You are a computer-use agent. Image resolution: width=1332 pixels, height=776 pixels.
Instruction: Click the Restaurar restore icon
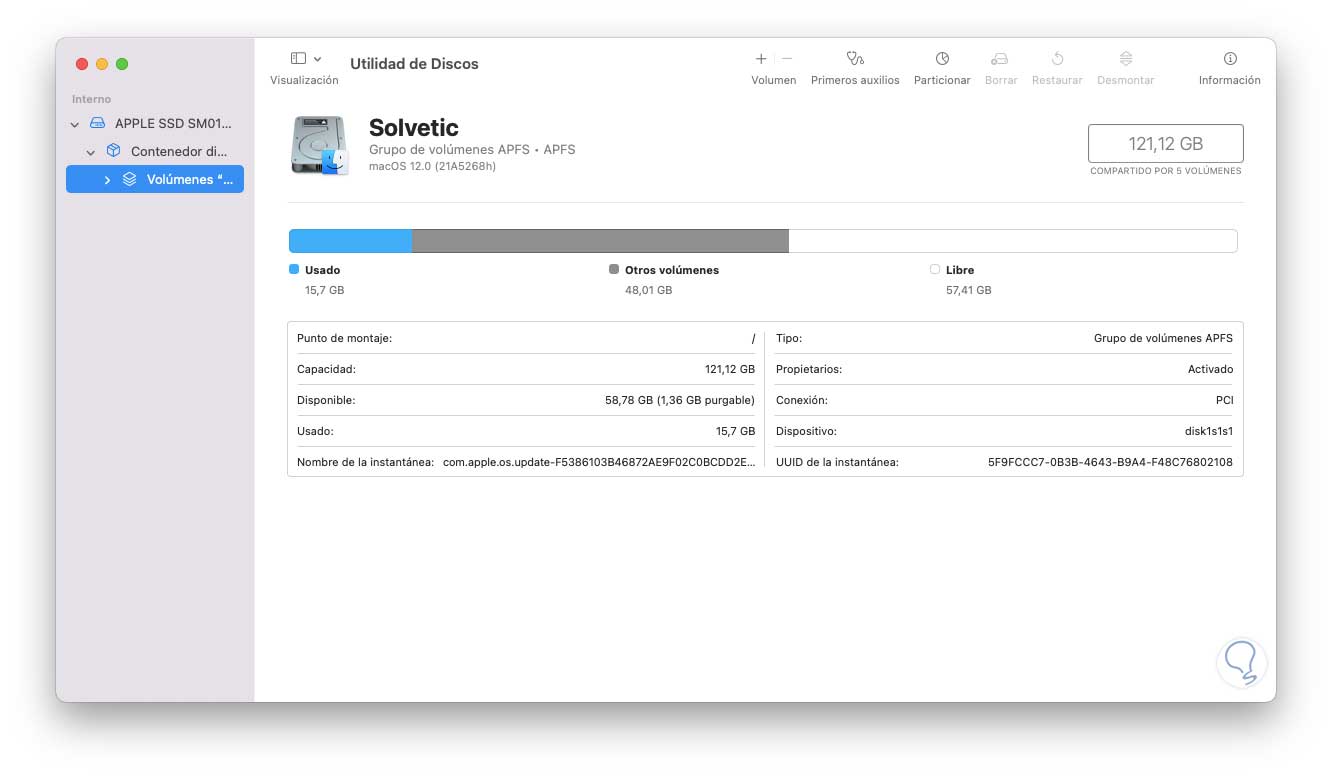1057,59
